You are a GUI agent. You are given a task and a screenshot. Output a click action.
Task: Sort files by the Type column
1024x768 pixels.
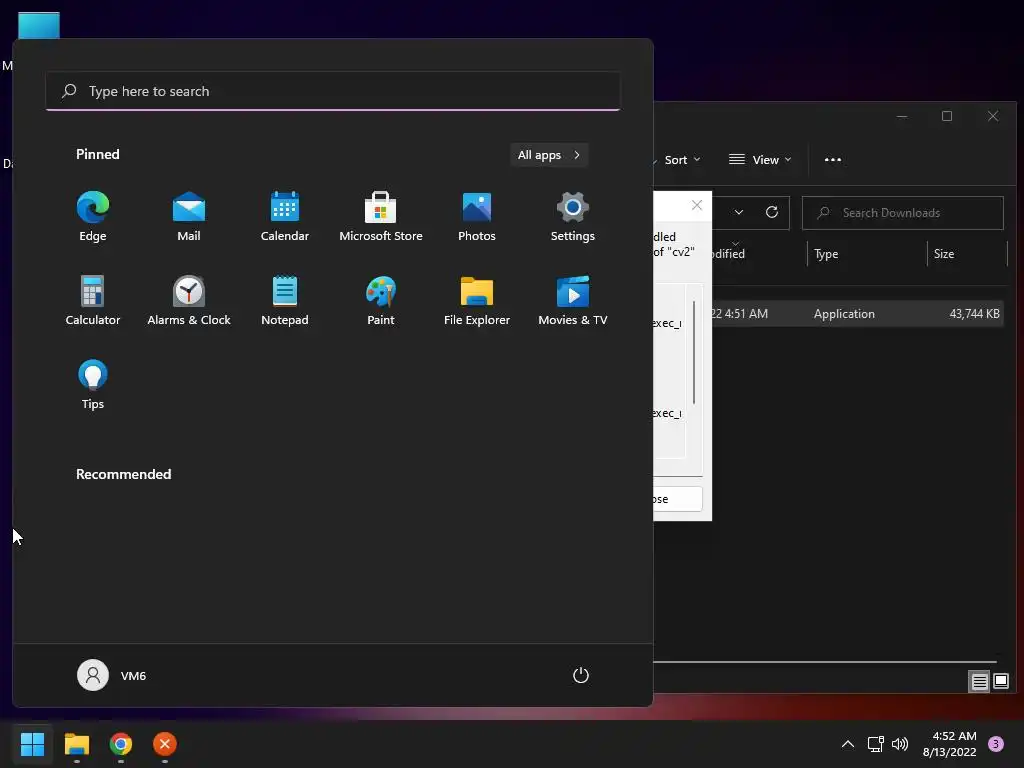[867, 254]
